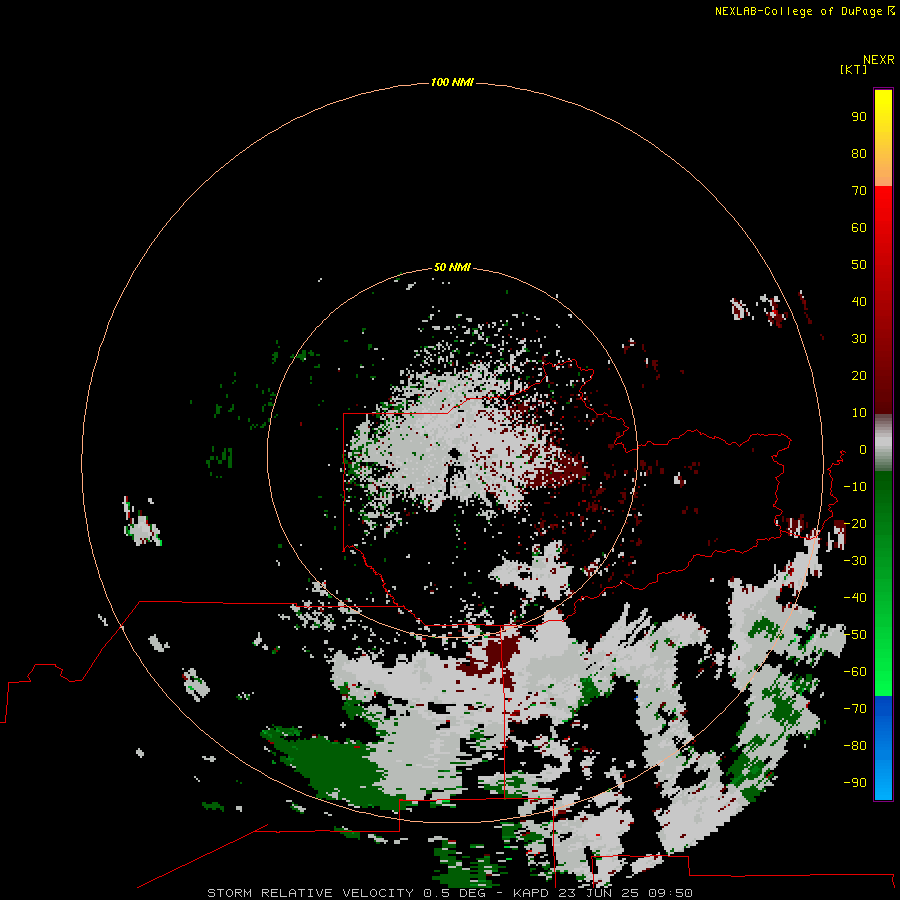900x900 pixels.
Task: Click the radar site center null spot
Action: tap(455, 454)
